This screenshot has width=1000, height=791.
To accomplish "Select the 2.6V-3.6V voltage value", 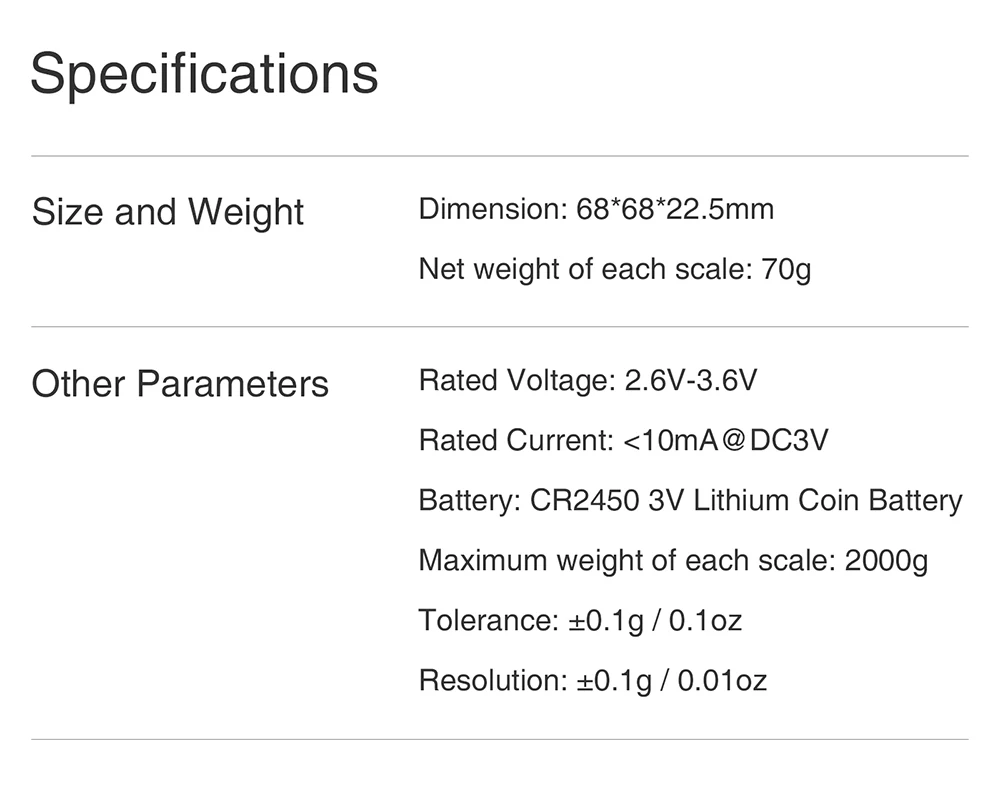I will (690, 381).
